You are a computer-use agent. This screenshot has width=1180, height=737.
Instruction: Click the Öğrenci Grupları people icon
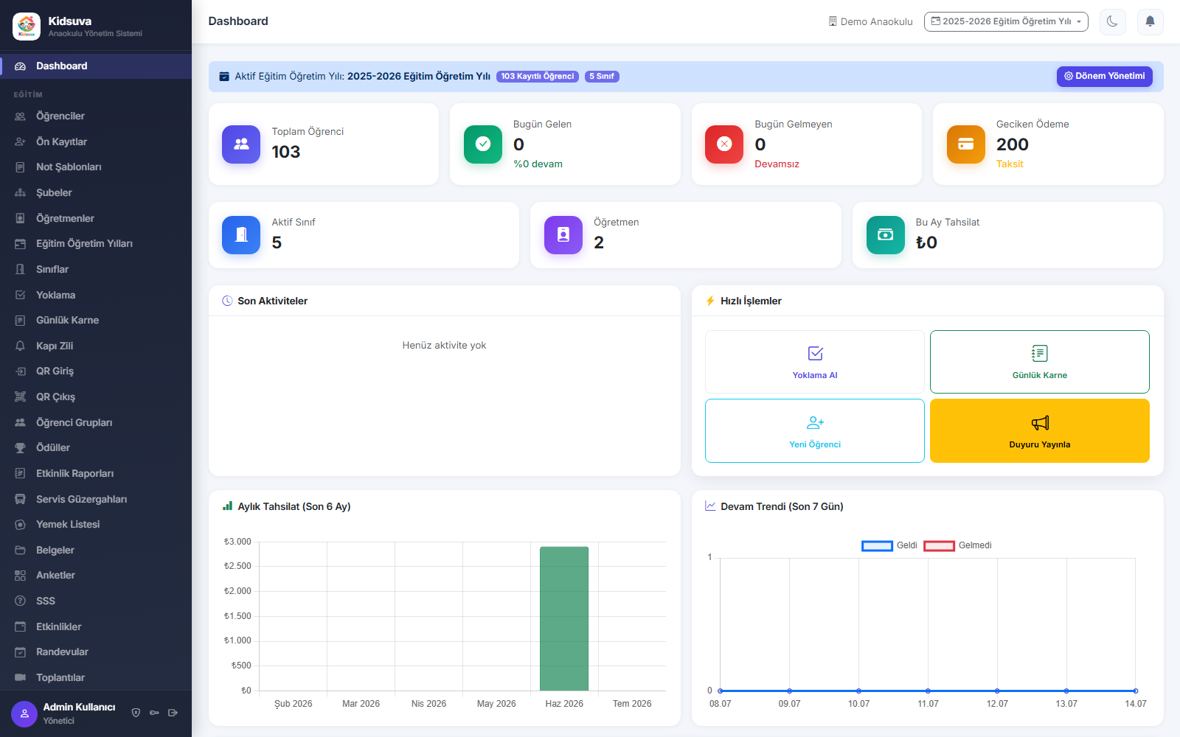tap(20, 422)
